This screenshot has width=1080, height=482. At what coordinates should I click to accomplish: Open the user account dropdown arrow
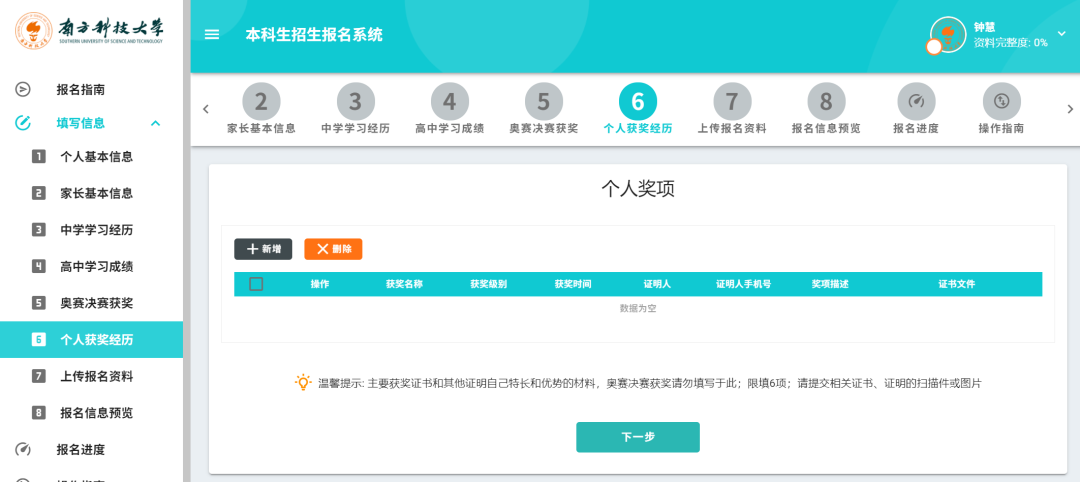tap(1061, 34)
